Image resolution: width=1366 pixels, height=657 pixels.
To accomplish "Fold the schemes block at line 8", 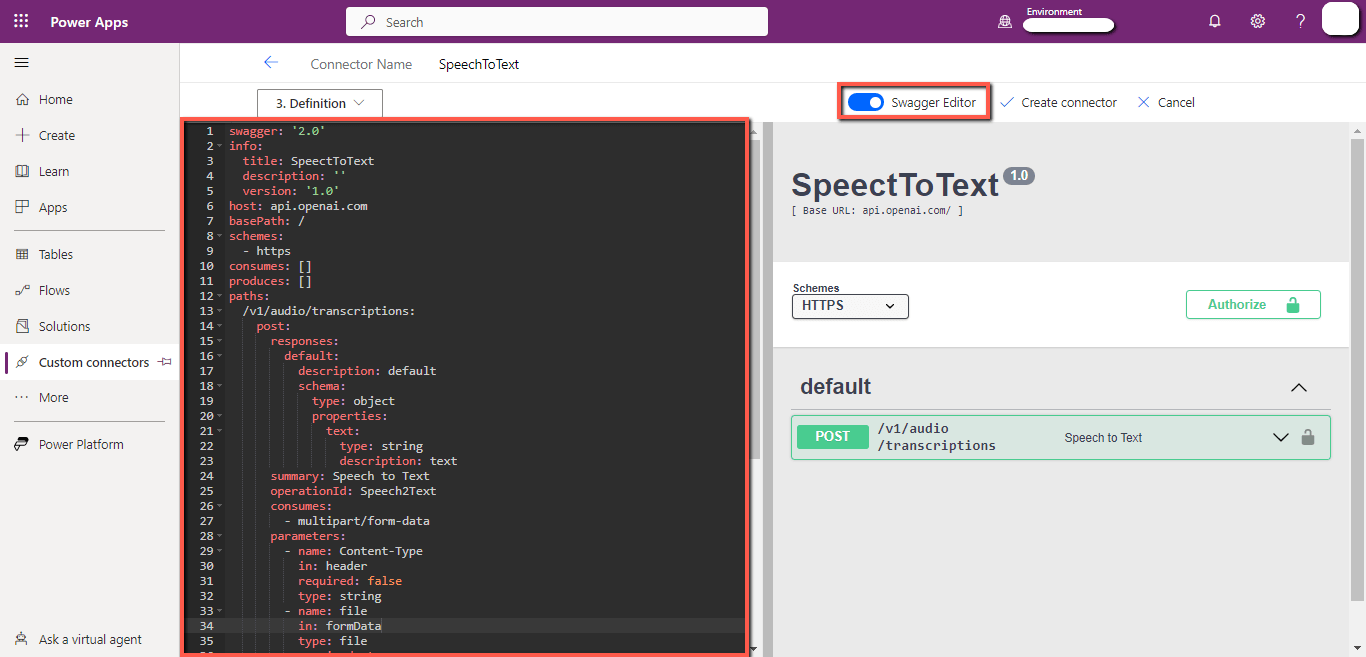I will click(220, 236).
